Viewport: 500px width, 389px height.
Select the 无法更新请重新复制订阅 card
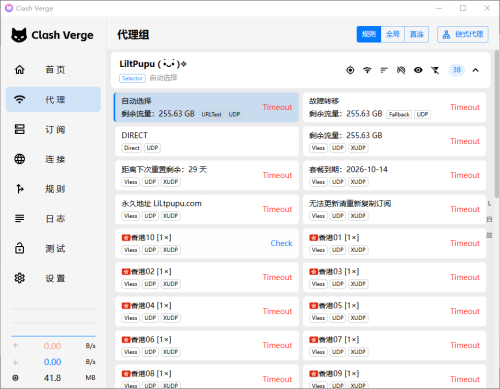coord(394,209)
